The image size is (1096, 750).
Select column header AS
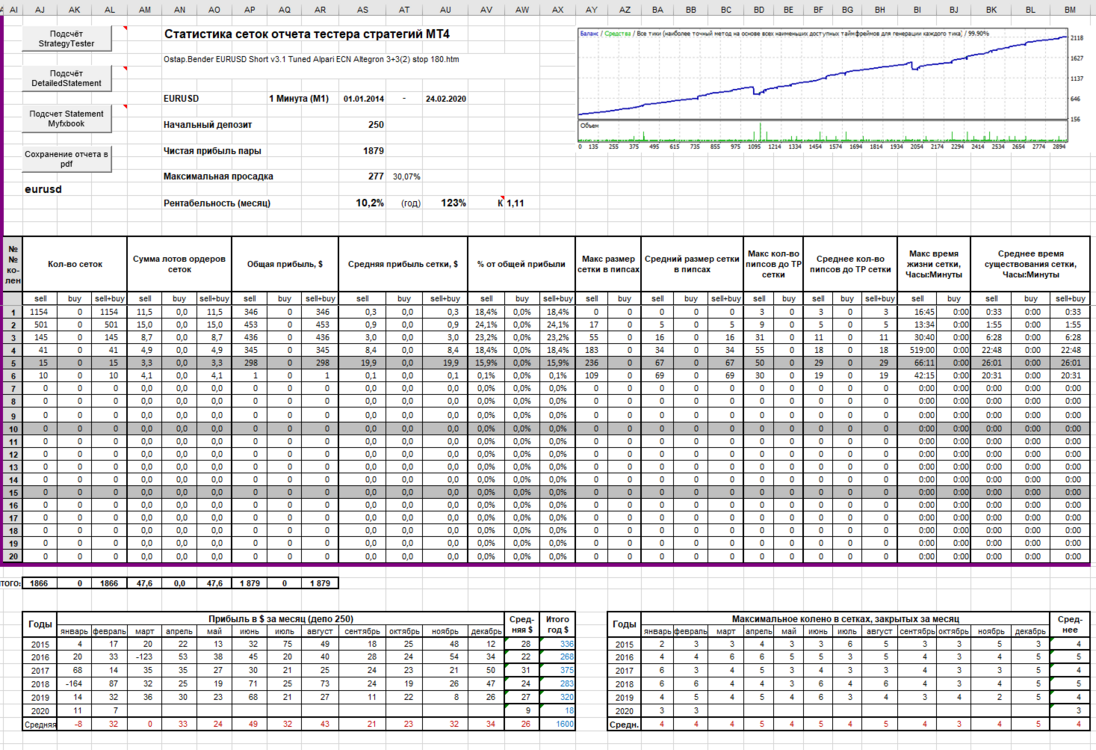coord(362,10)
